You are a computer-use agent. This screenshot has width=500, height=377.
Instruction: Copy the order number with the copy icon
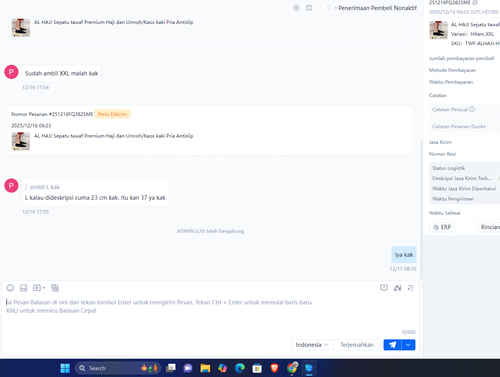(475, 2)
